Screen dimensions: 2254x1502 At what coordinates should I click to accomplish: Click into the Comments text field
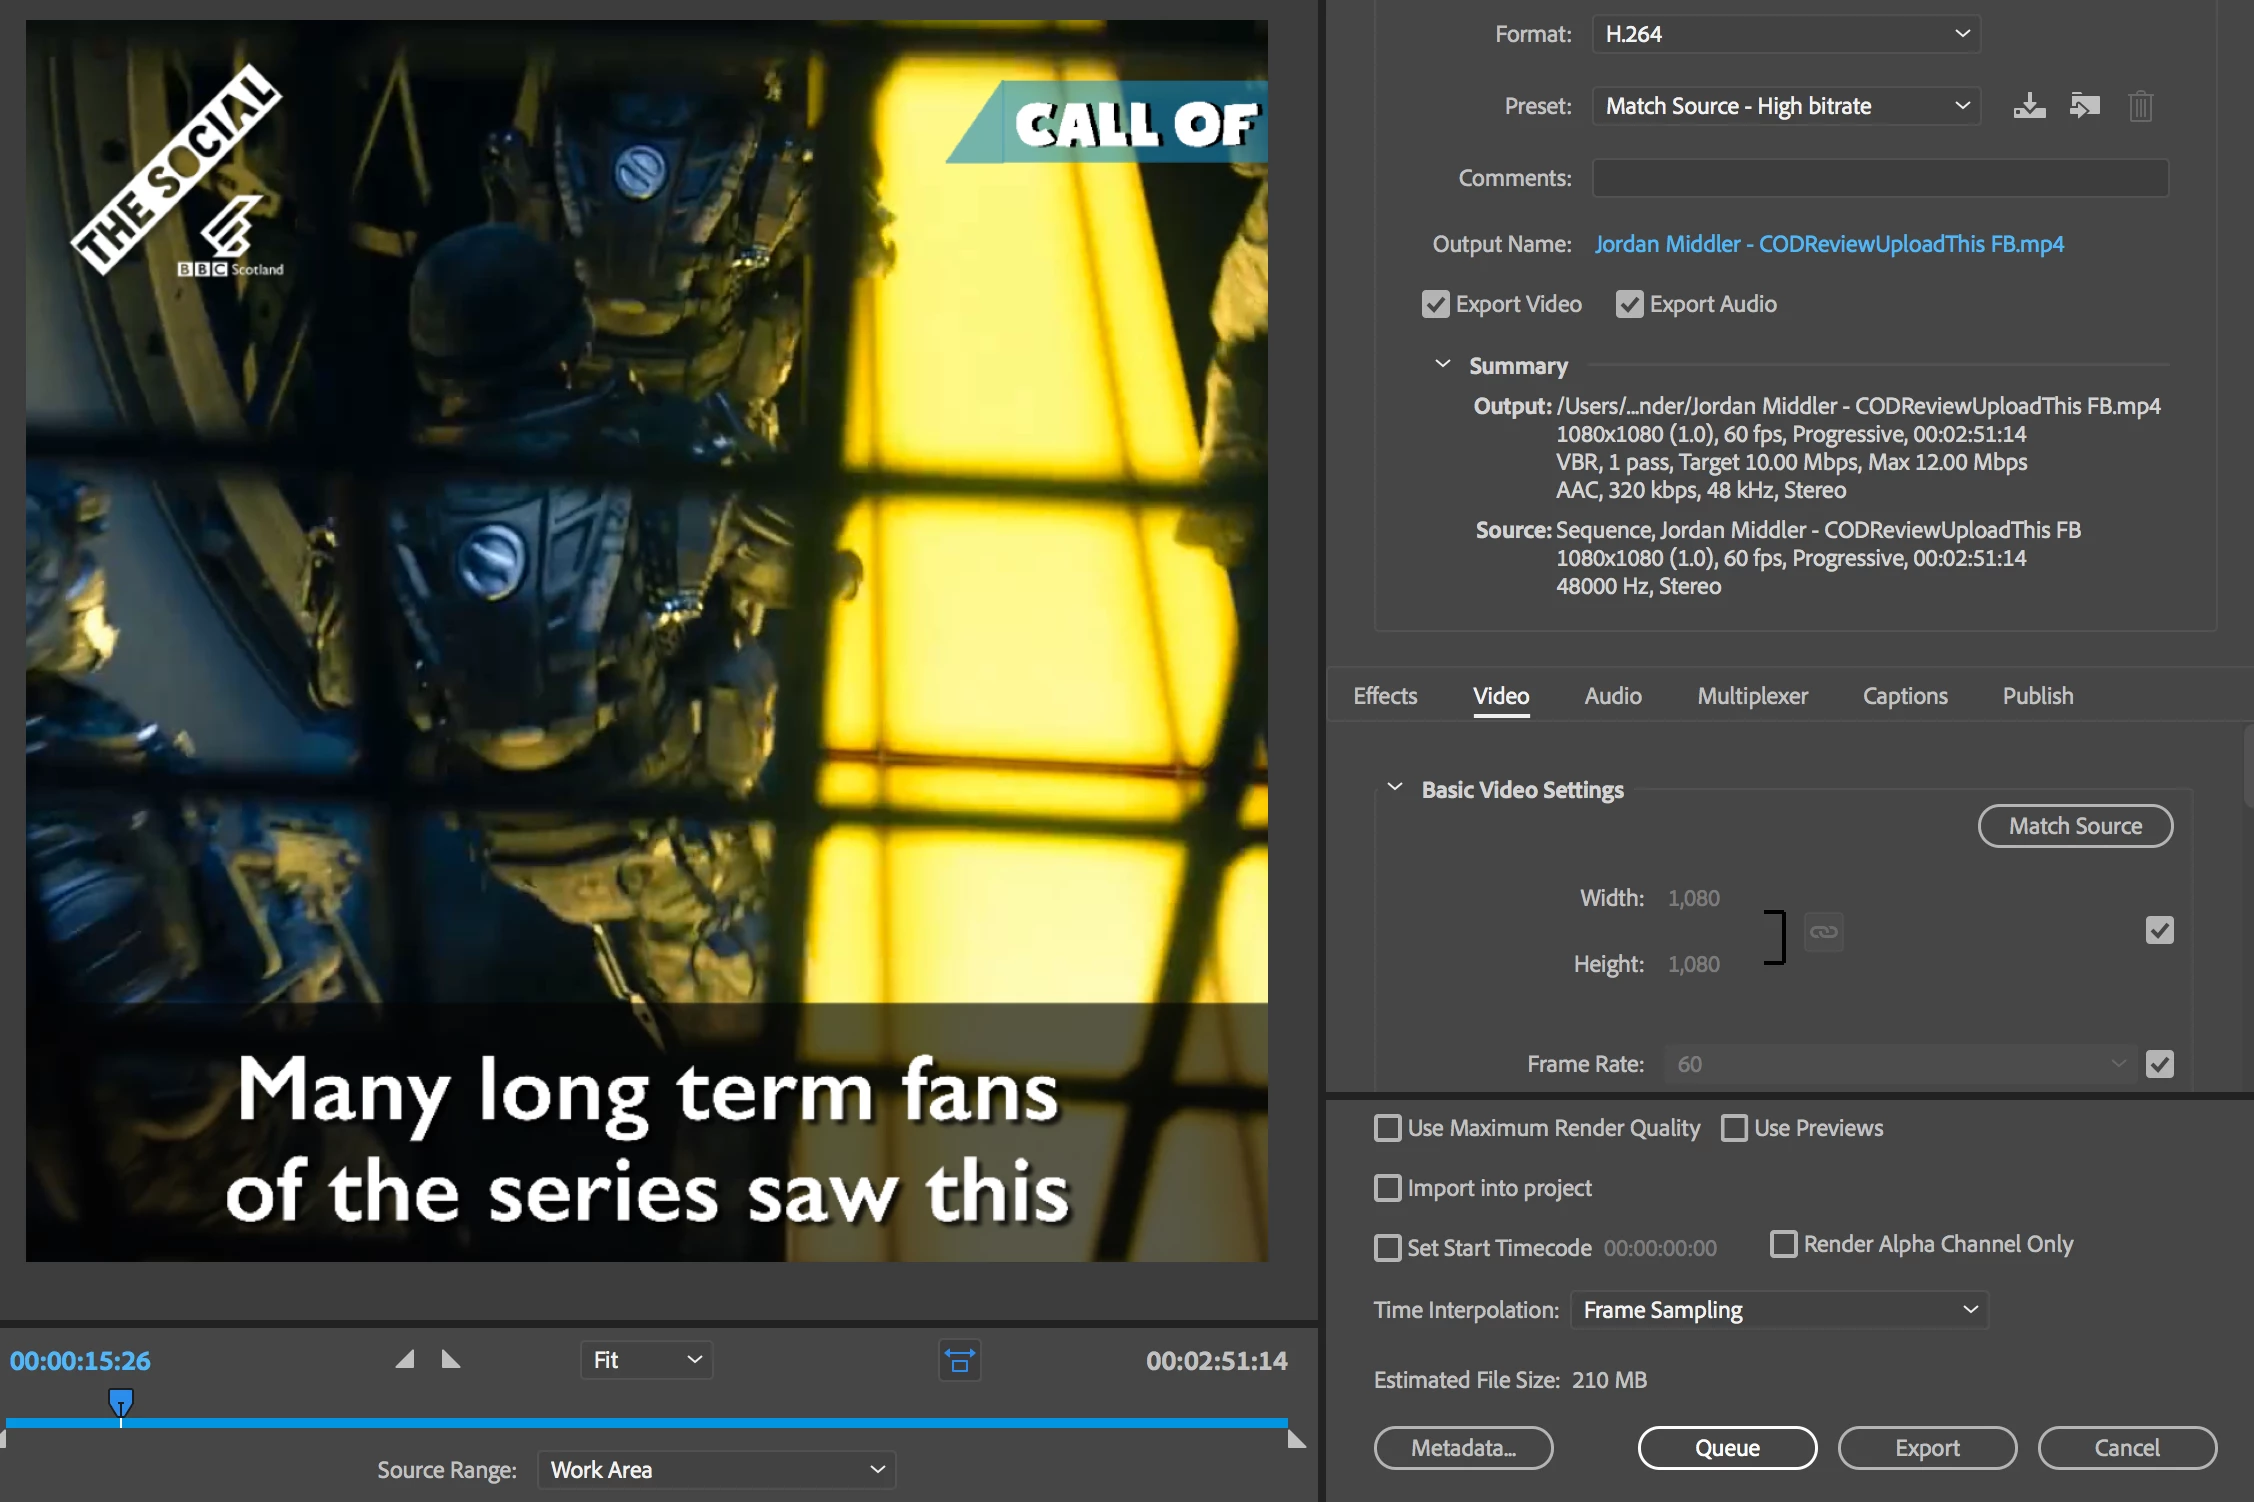(x=1880, y=178)
